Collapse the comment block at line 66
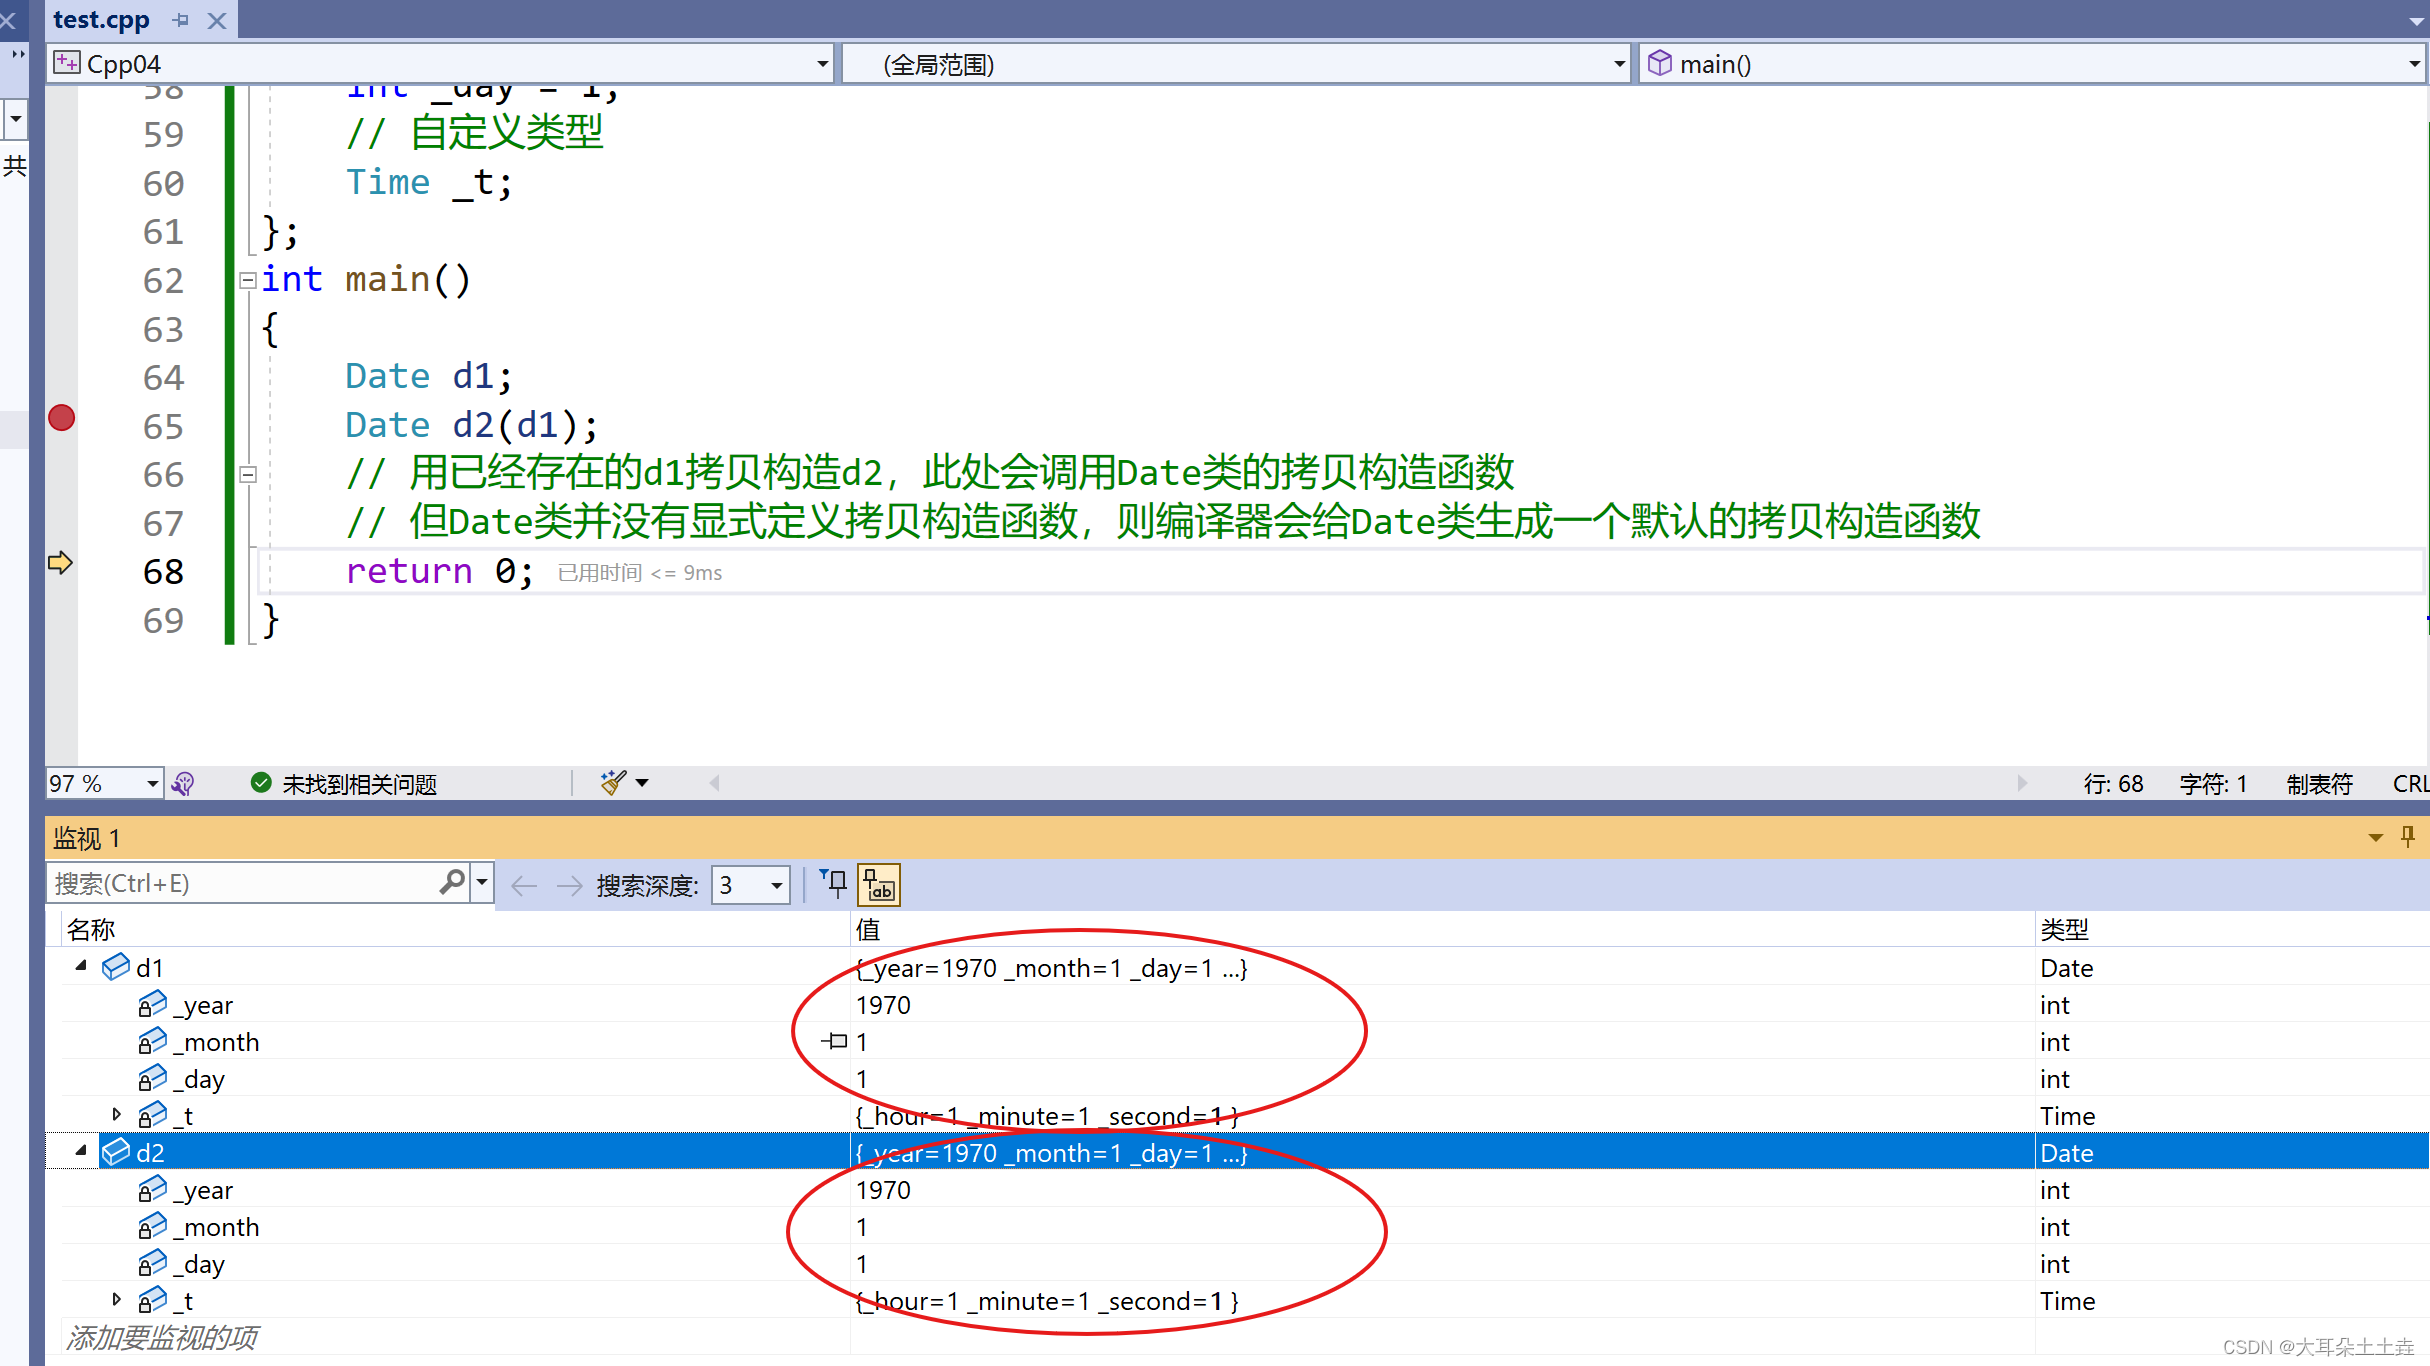 (x=248, y=475)
